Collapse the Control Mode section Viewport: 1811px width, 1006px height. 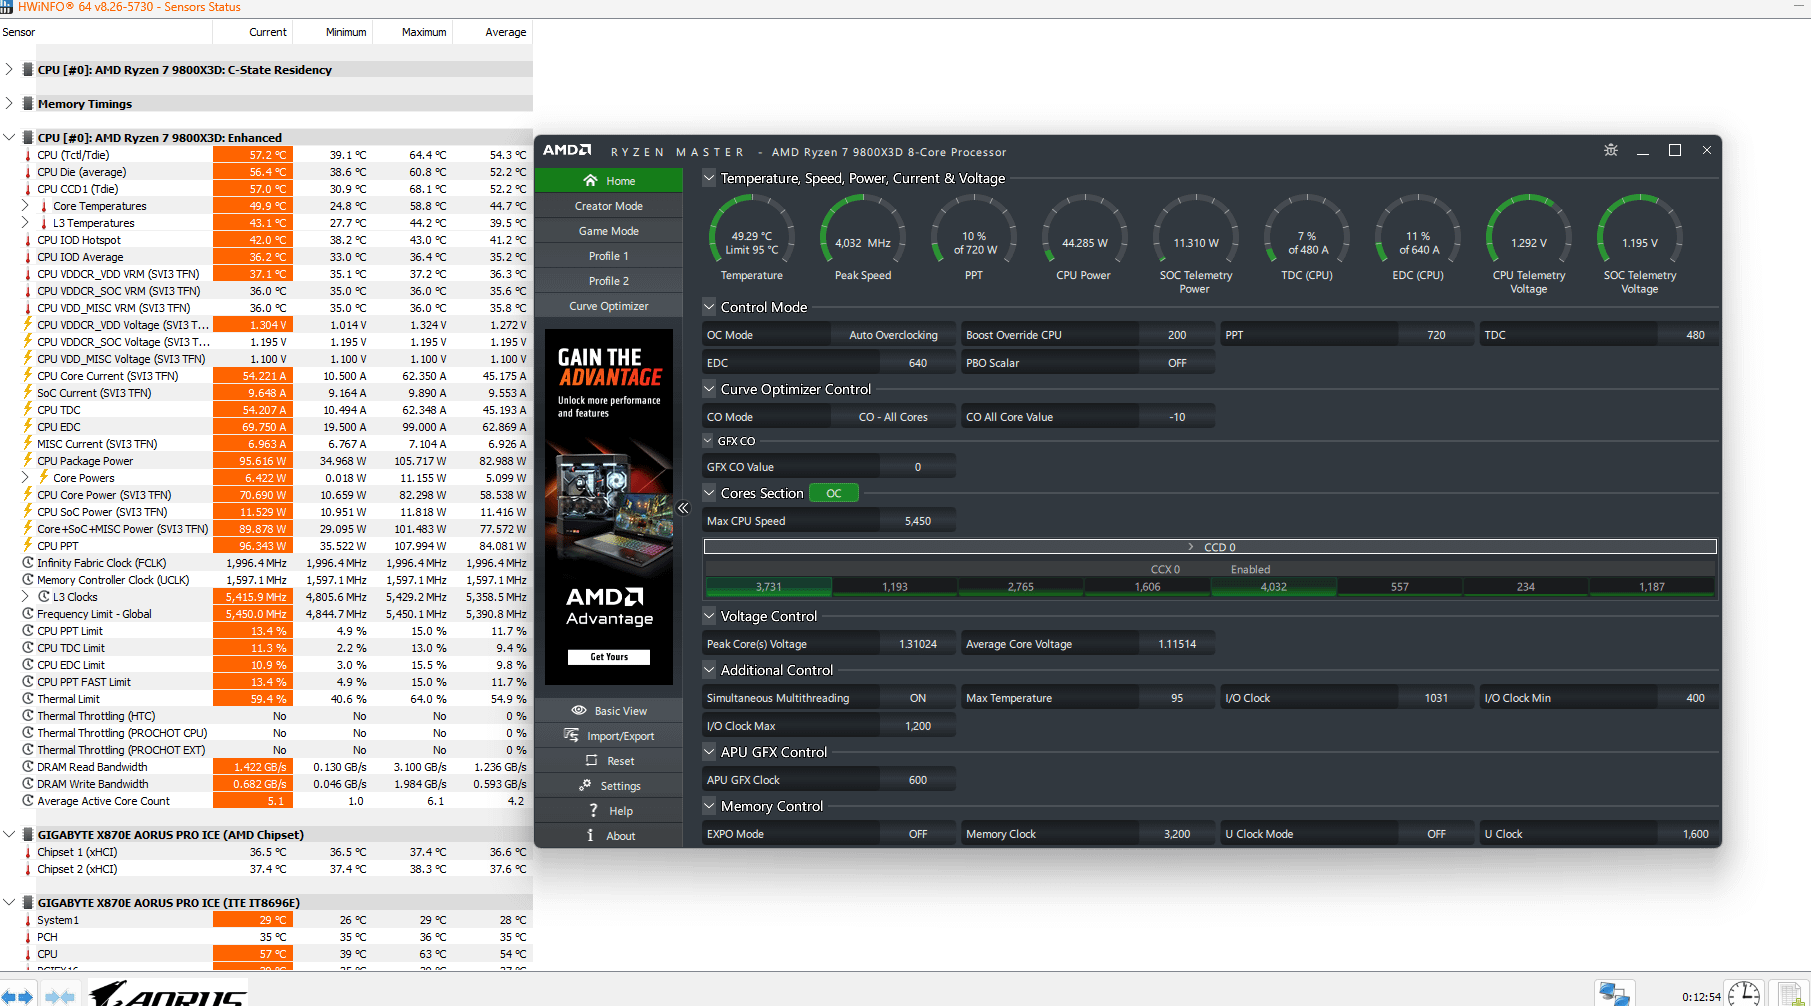click(x=709, y=307)
